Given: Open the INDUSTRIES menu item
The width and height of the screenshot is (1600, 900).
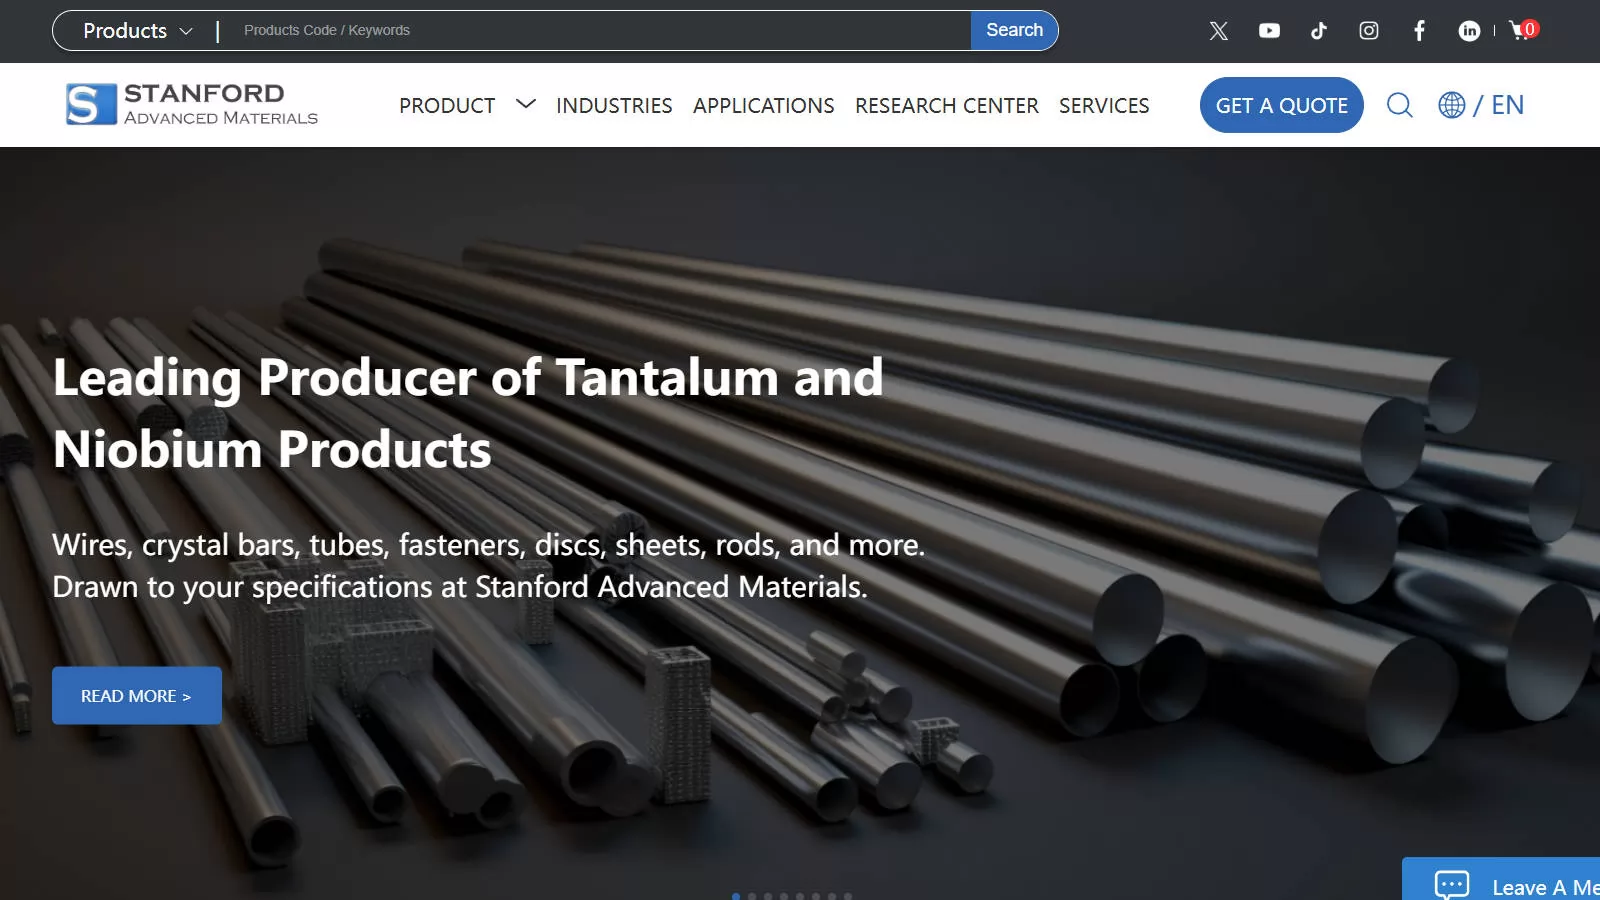Looking at the screenshot, I should [x=614, y=106].
